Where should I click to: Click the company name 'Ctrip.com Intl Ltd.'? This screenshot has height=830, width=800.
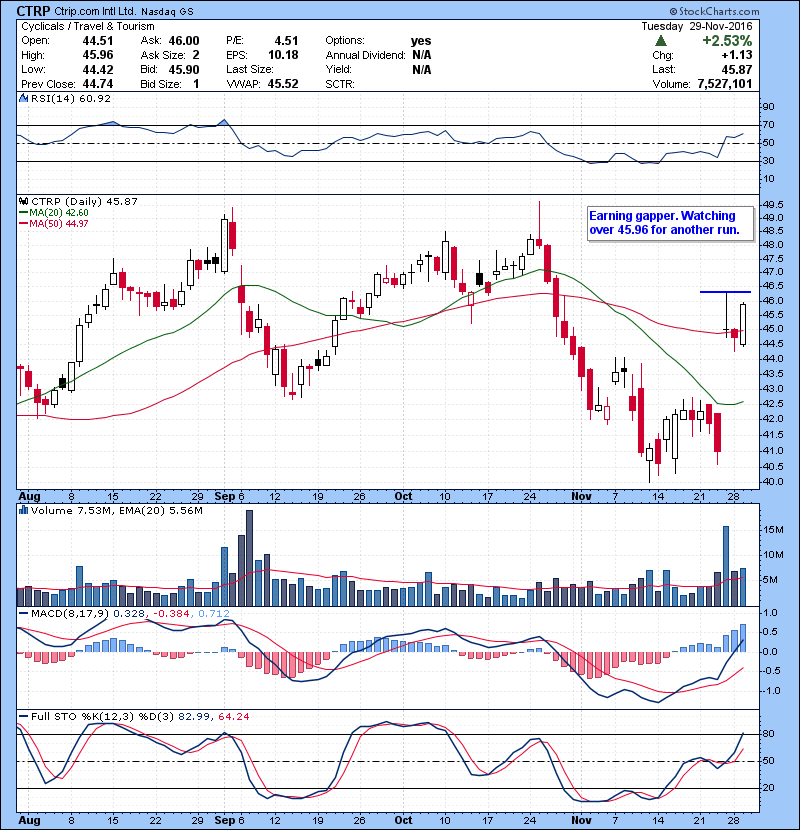(x=96, y=12)
